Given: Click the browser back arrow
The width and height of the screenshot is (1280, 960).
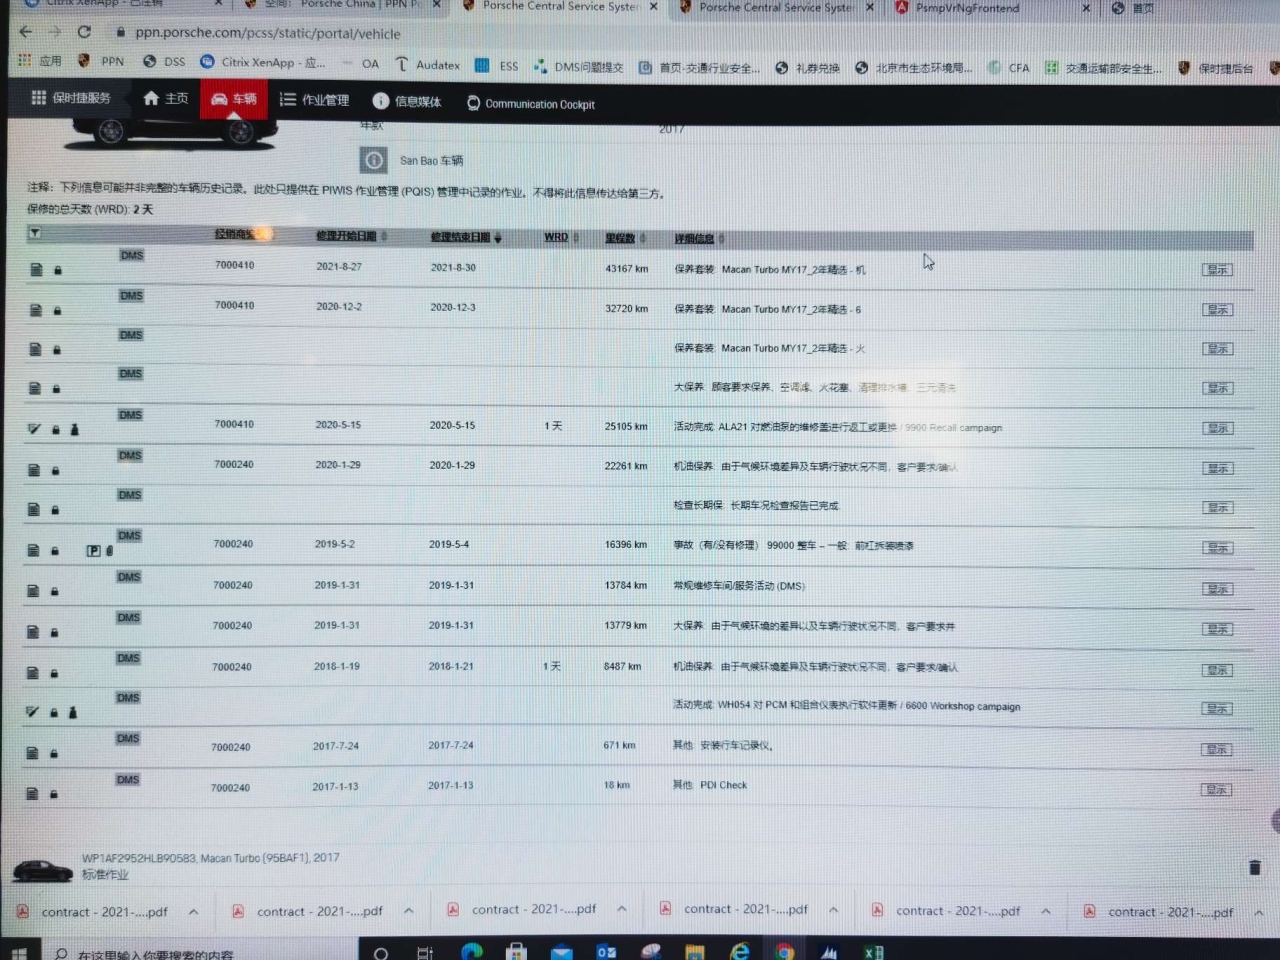Looking at the screenshot, I should (x=26, y=32).
